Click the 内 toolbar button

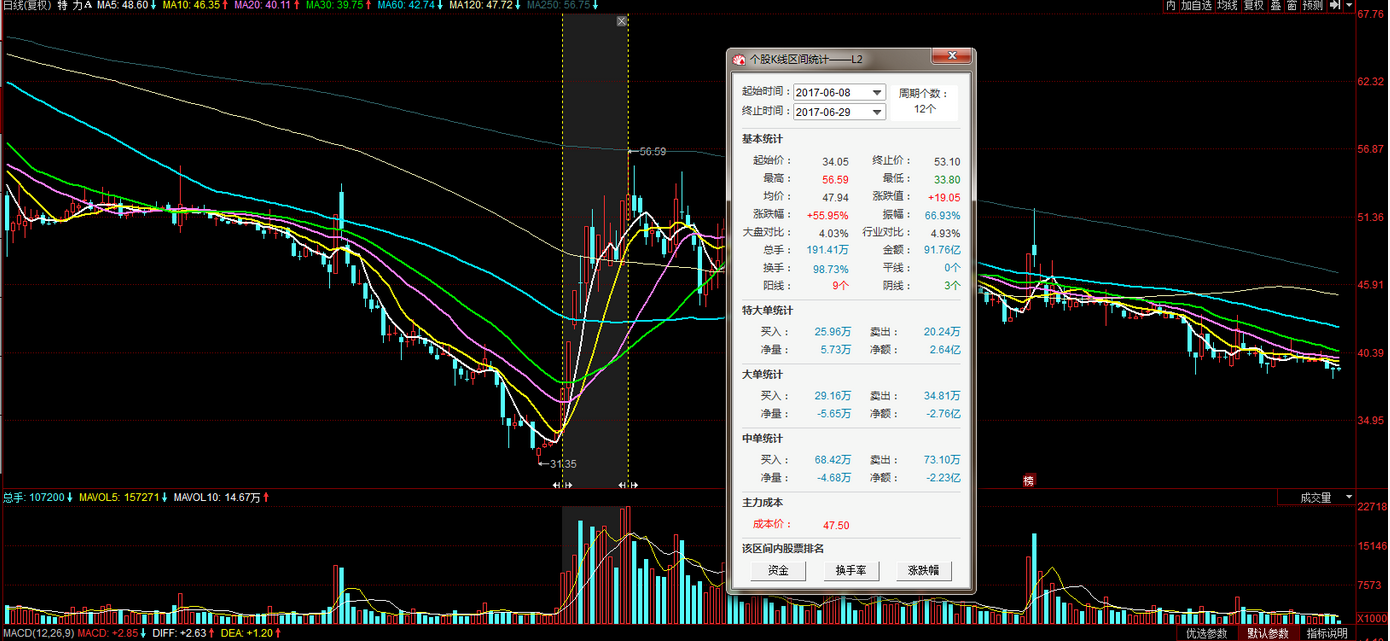1170,6
